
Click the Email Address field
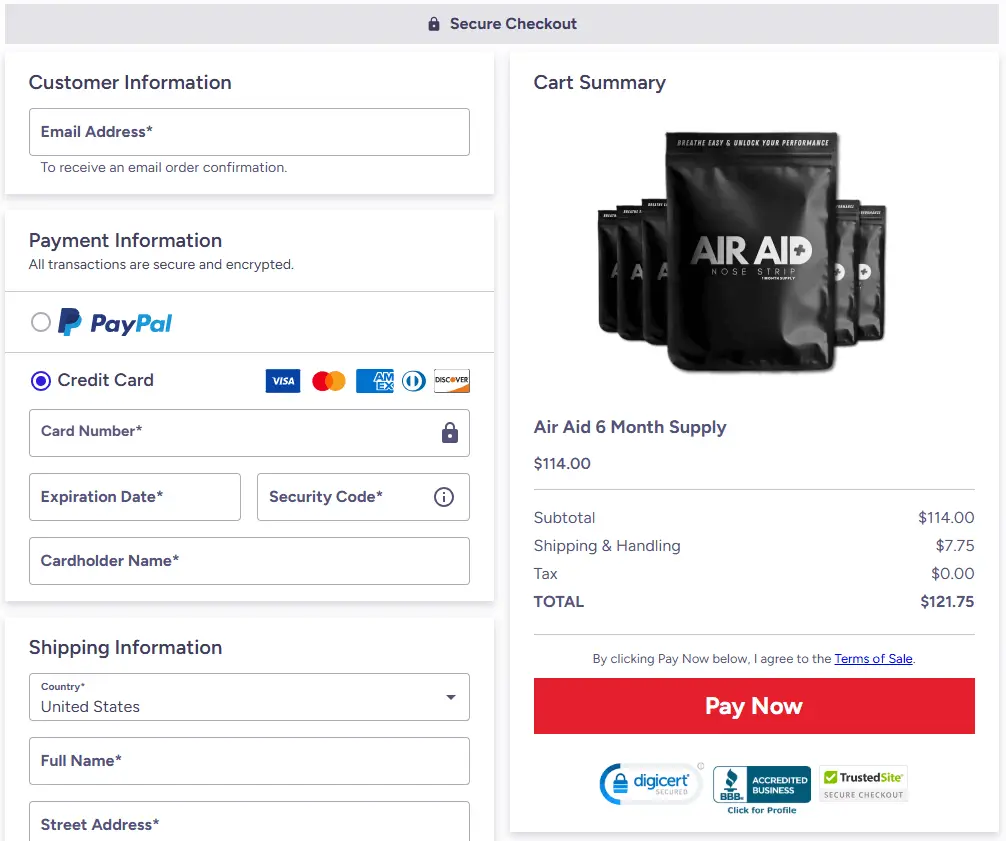coord(249,132)
